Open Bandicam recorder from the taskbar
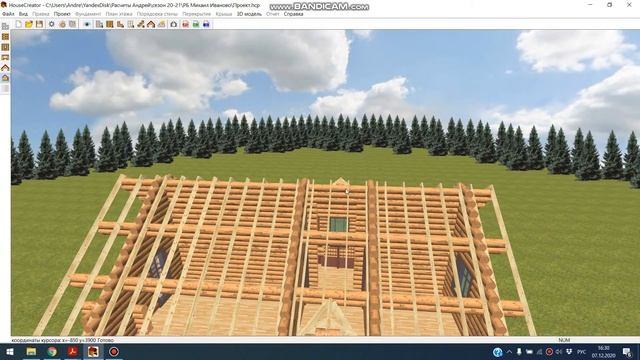The height and width of the screenshot is (360, 640). [114, 351]
